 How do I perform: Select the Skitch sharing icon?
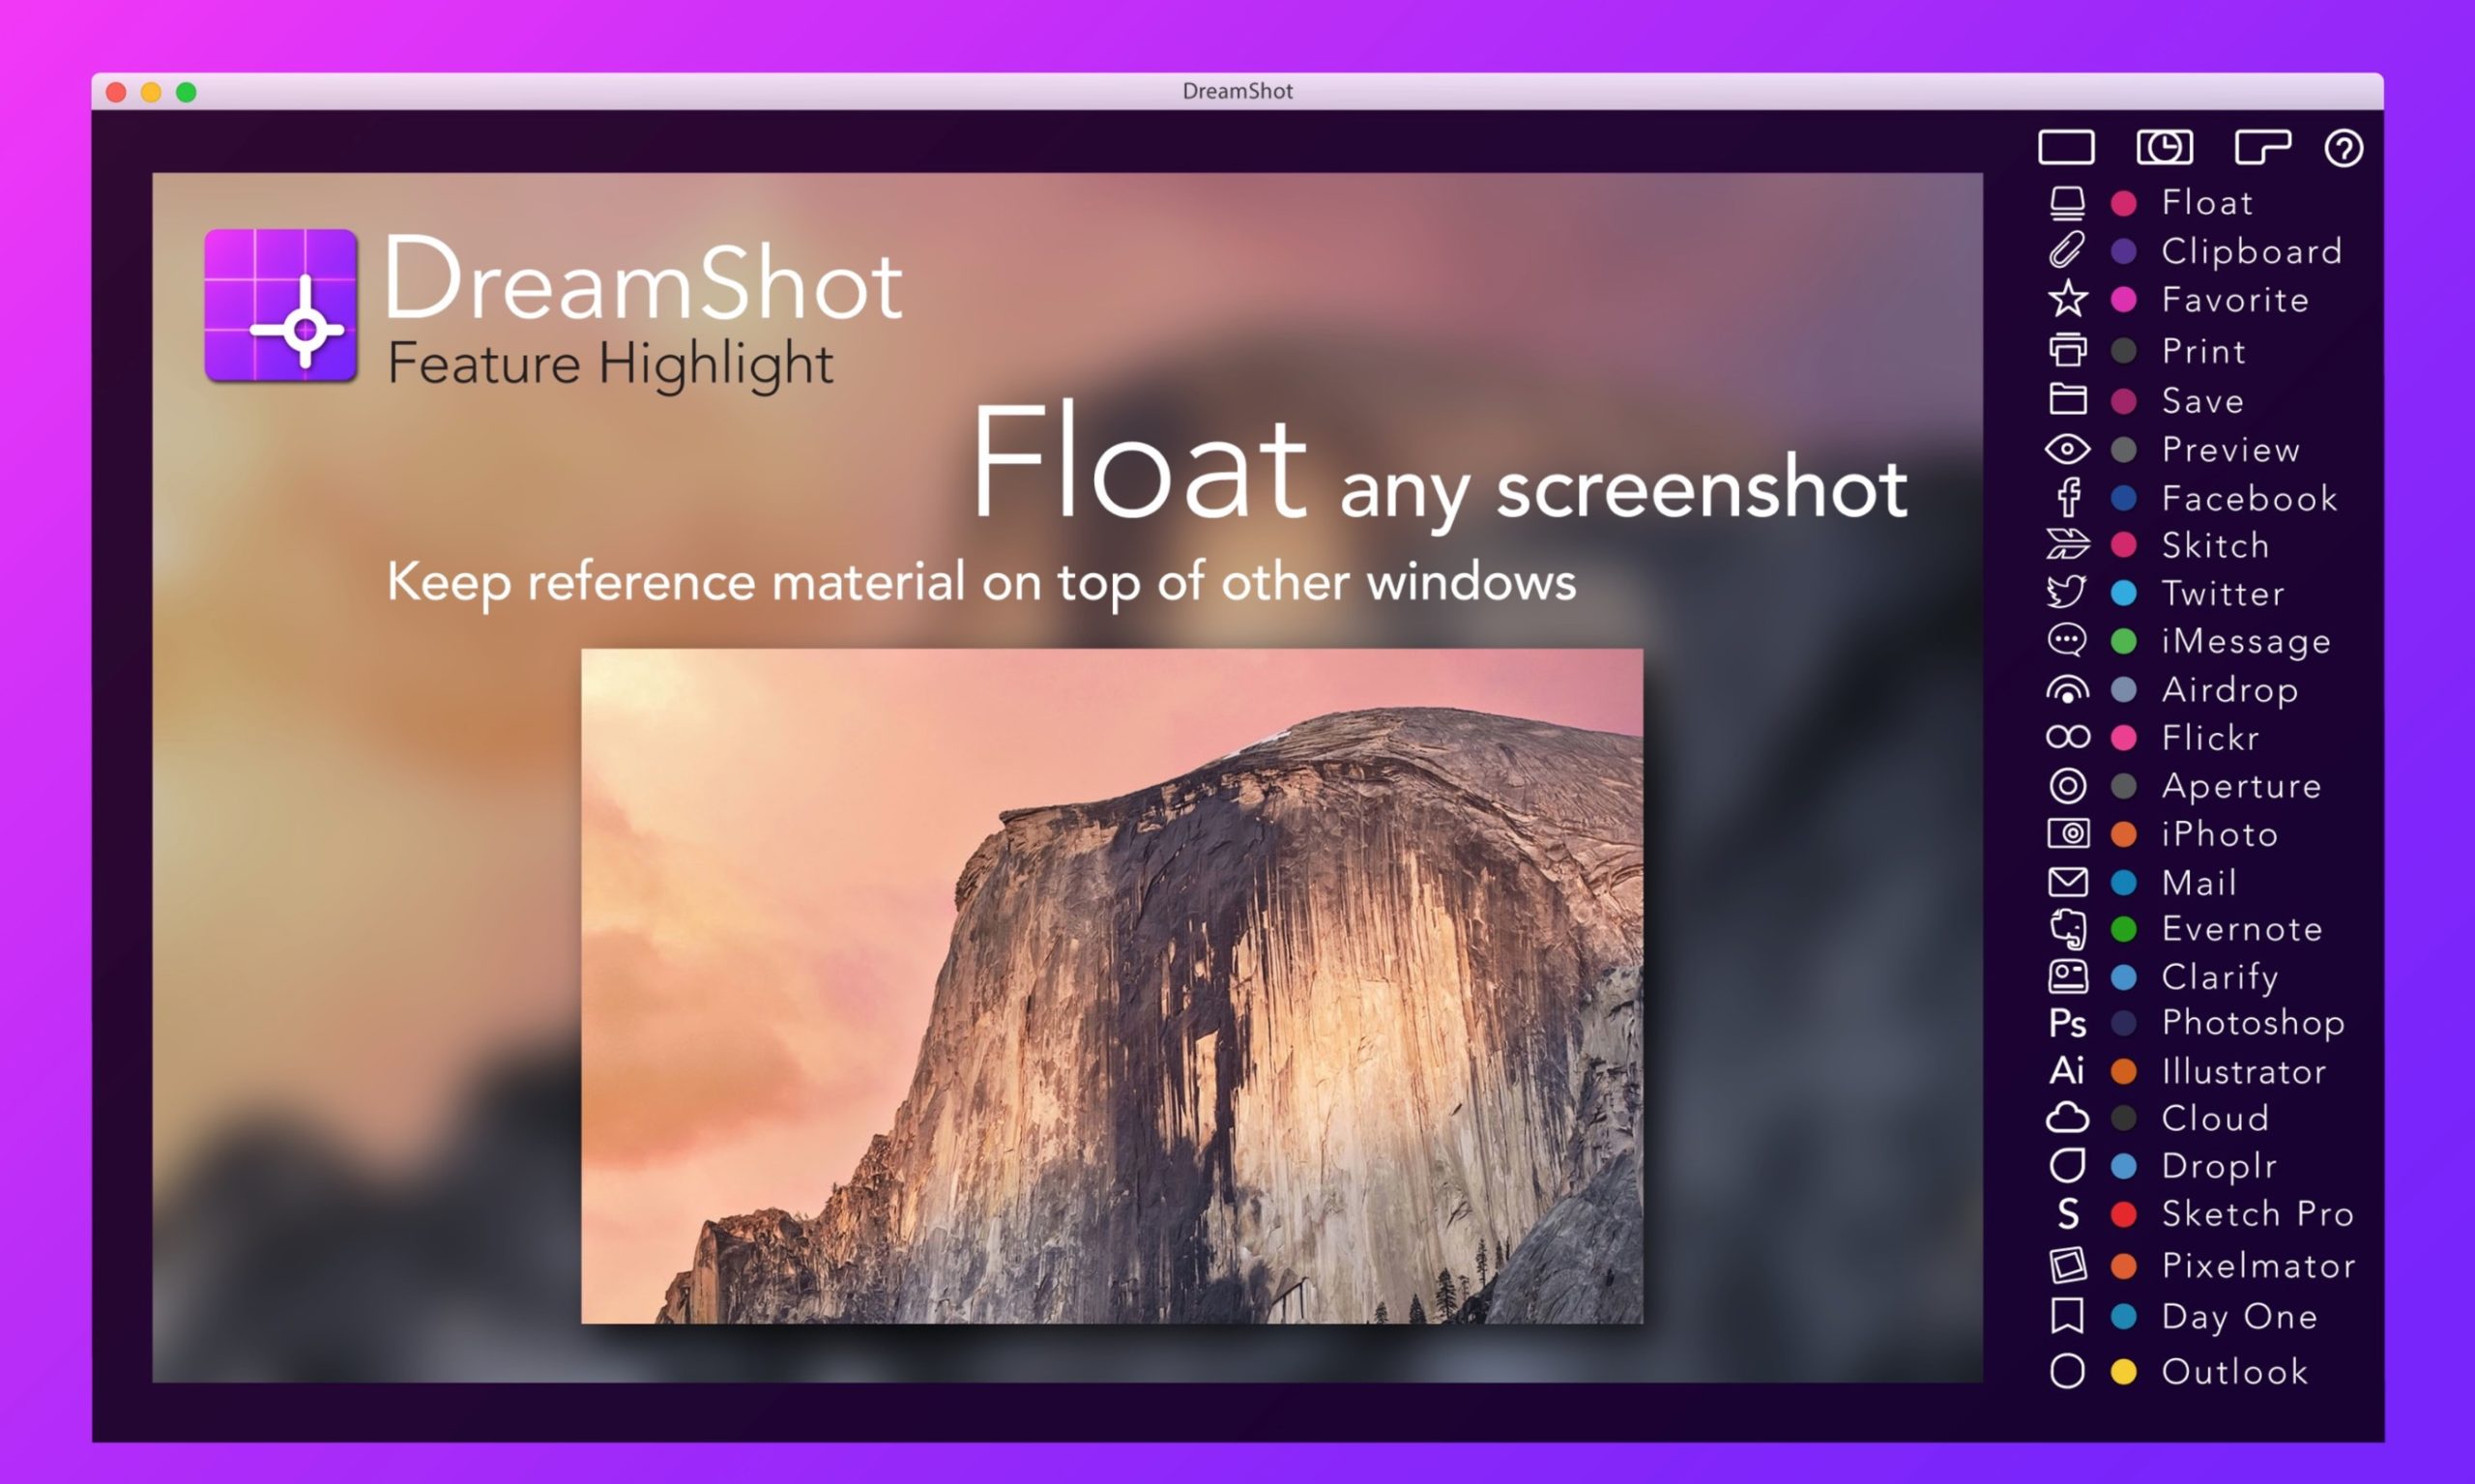2068,545
